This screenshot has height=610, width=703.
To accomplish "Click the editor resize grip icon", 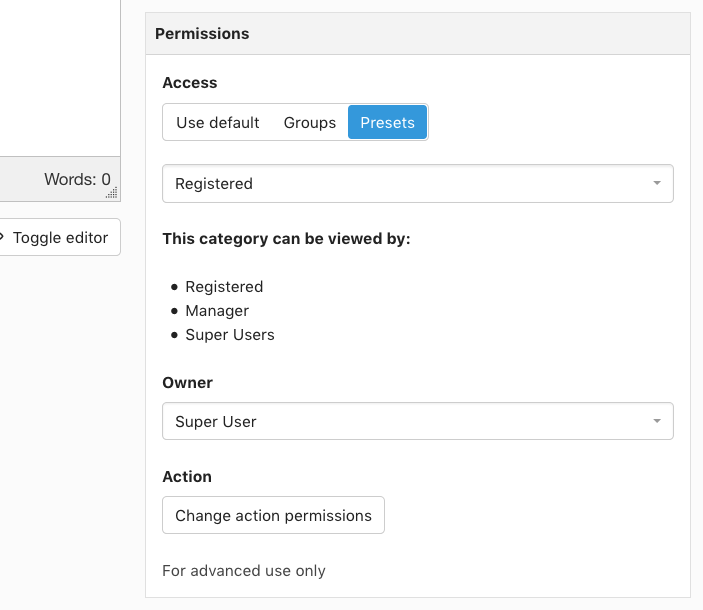I will coord(112,193).
